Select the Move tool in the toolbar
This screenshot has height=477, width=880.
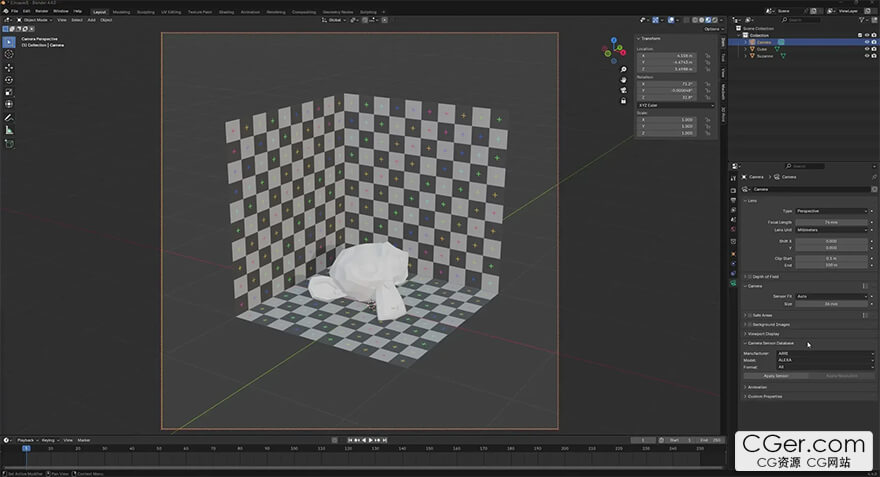click(10, 67)
